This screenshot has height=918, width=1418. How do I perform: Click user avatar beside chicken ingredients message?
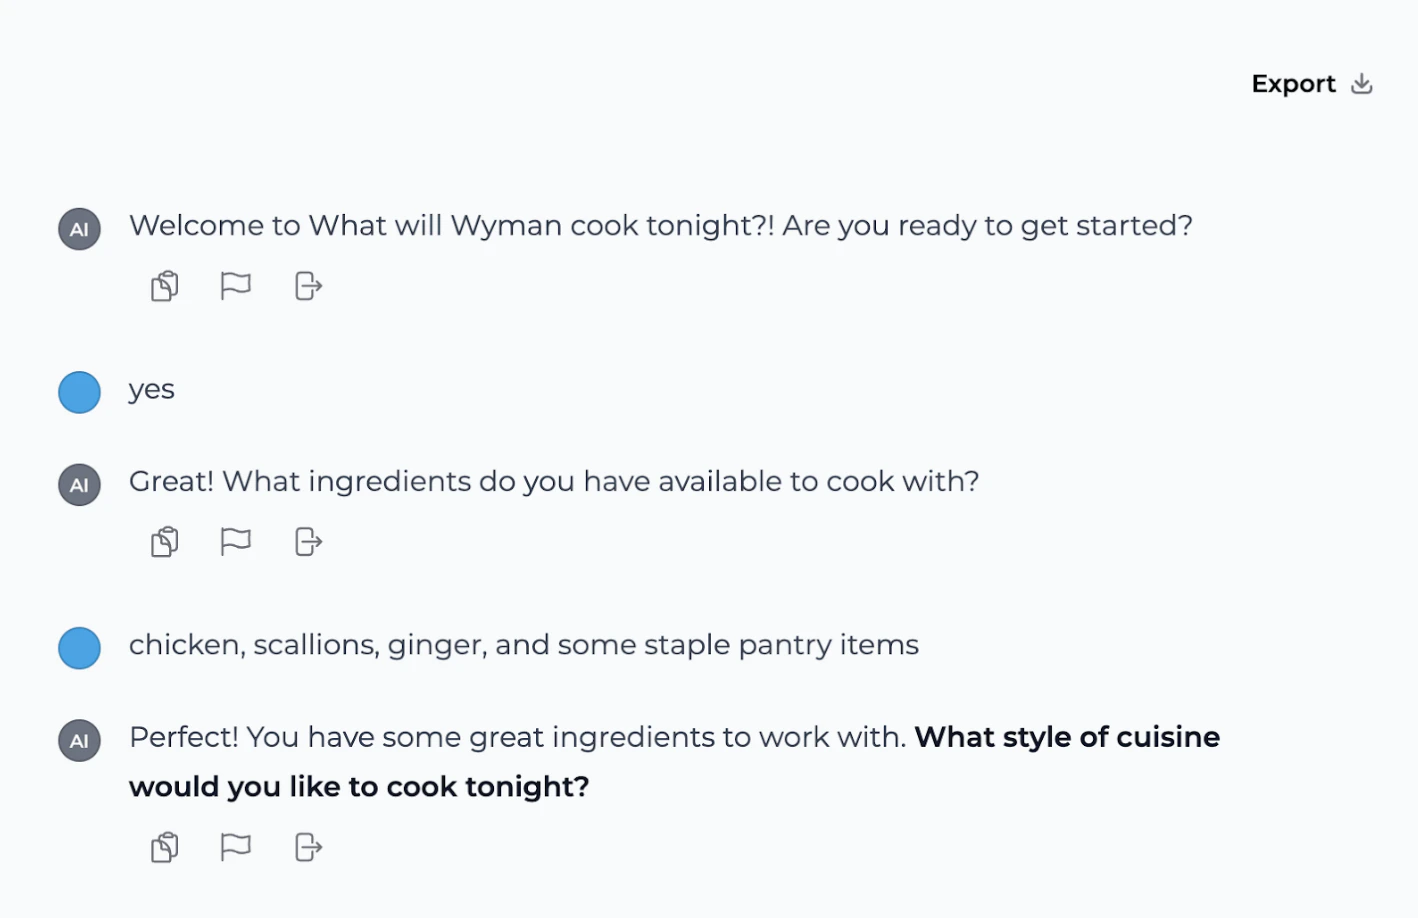pos(79,648)
